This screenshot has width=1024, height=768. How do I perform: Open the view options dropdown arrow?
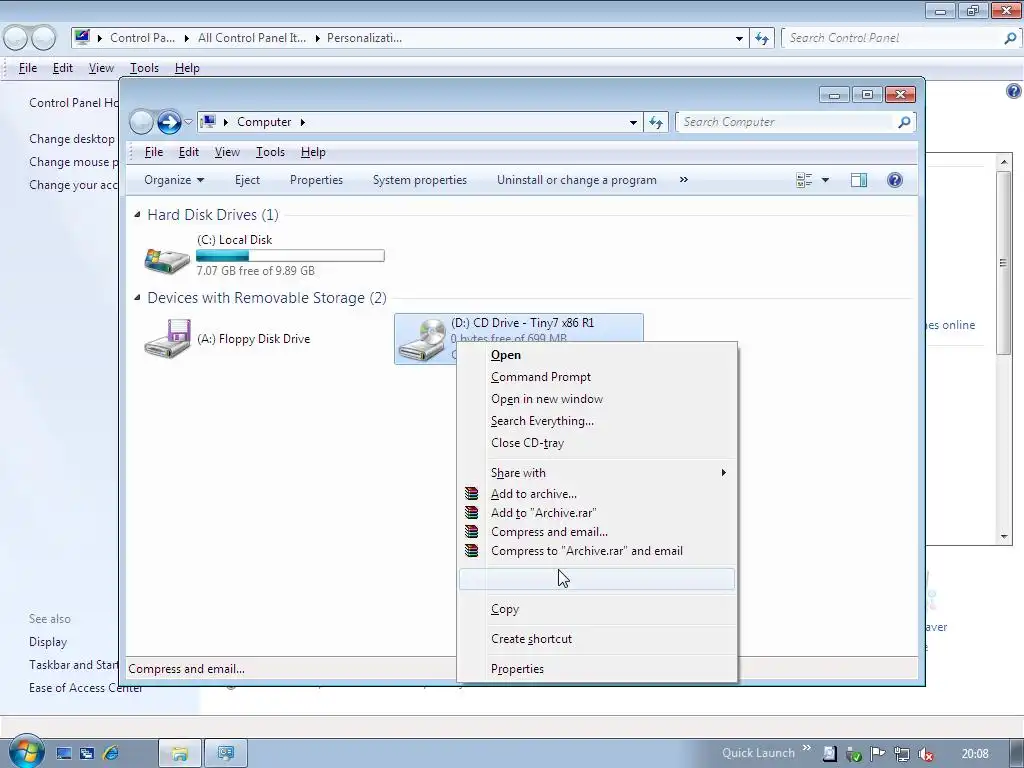[x=825, y=180]
